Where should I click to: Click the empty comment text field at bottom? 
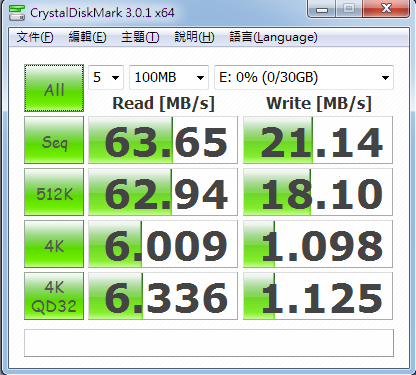tap(209, 343)
